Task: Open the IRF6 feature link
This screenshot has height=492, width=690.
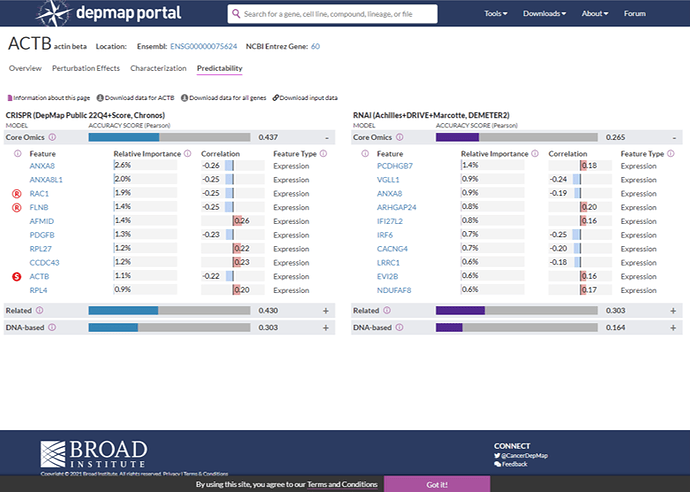Action: 385,235
